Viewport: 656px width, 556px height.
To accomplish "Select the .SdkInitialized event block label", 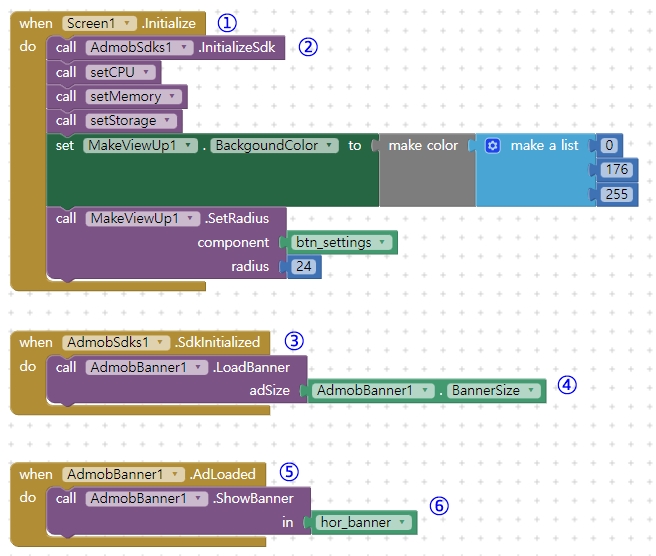I will coord(217,342).
